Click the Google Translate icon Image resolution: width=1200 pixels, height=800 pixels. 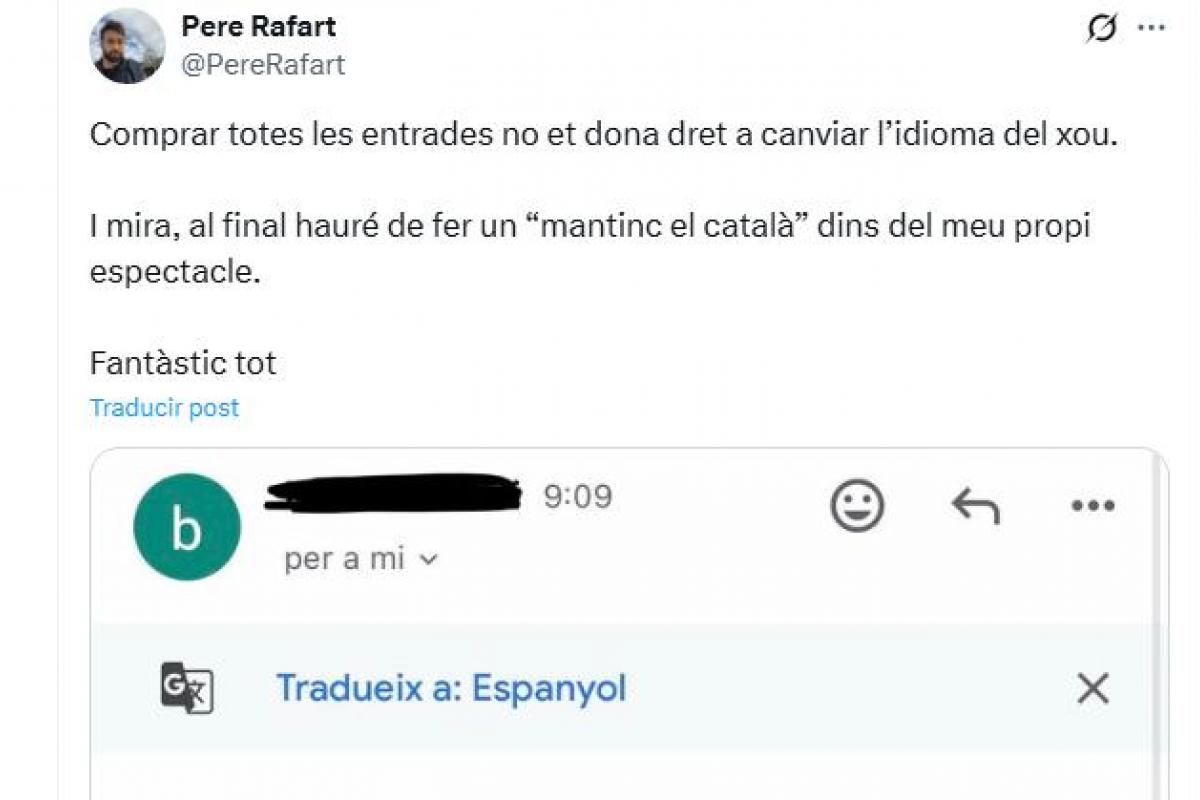(x=187, y=689)
